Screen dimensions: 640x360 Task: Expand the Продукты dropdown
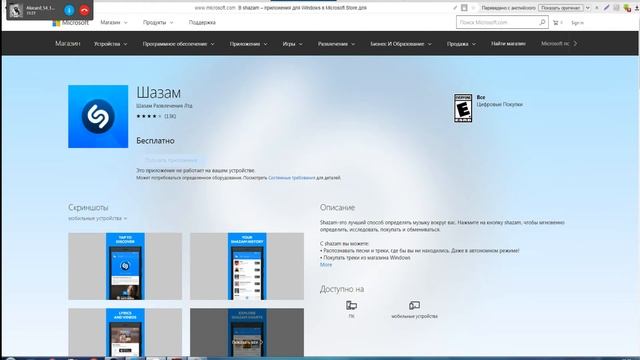point(158,22)
